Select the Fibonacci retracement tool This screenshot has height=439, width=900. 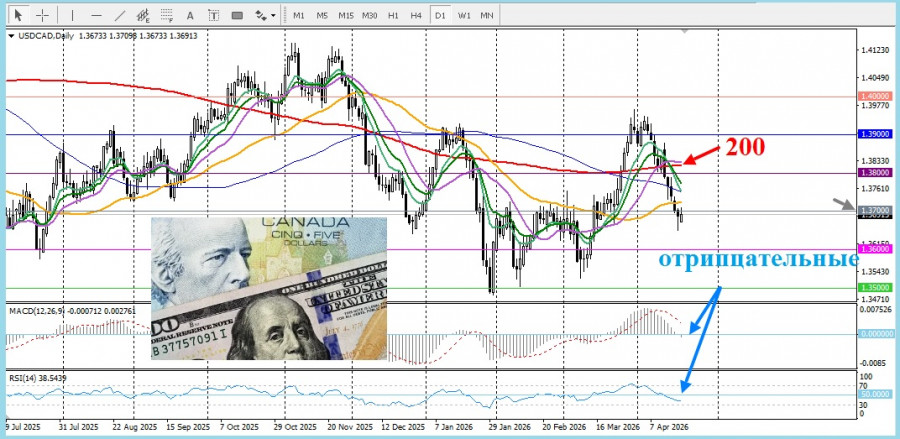pos(167,15)
